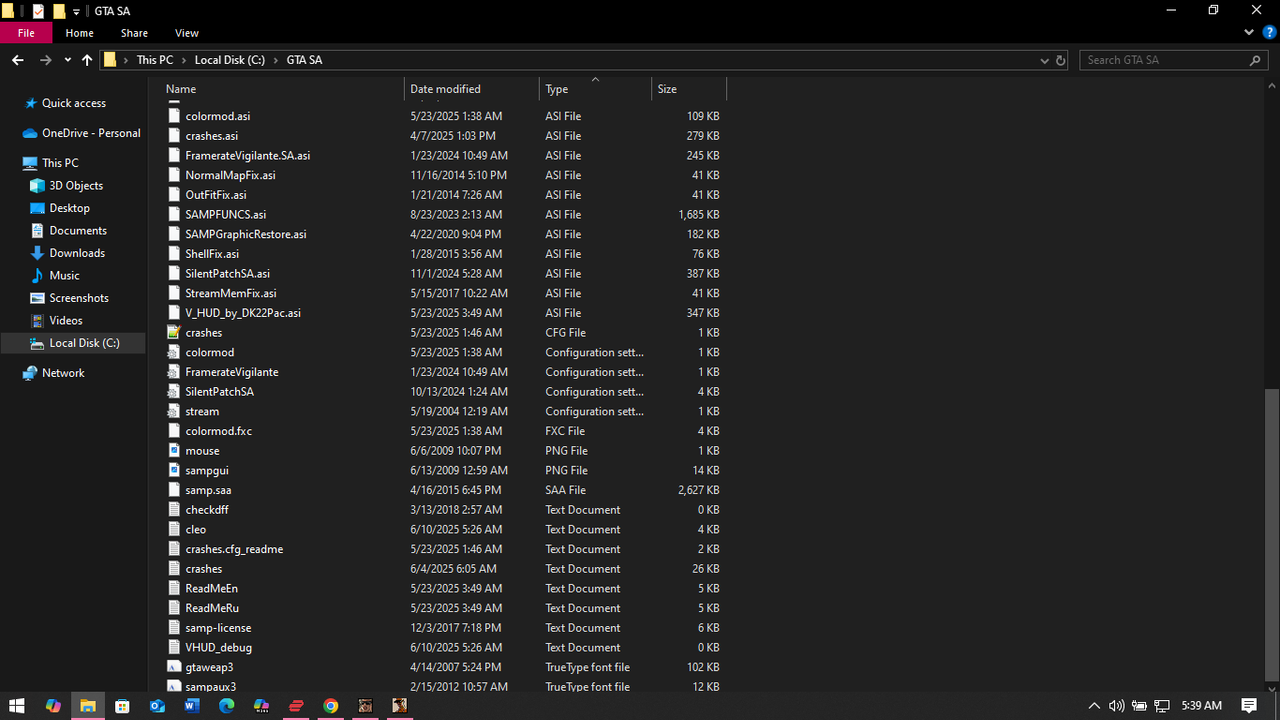Click the New folder quick access icon

(58, 11)
